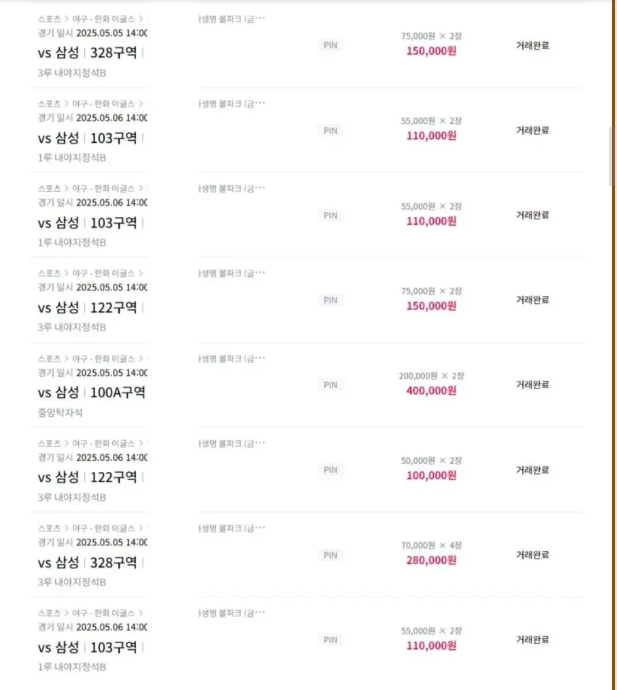
Task: Click the PIN badge beside the 400,000원 listing
Action: pyautogui.click(x=331, y=385)
